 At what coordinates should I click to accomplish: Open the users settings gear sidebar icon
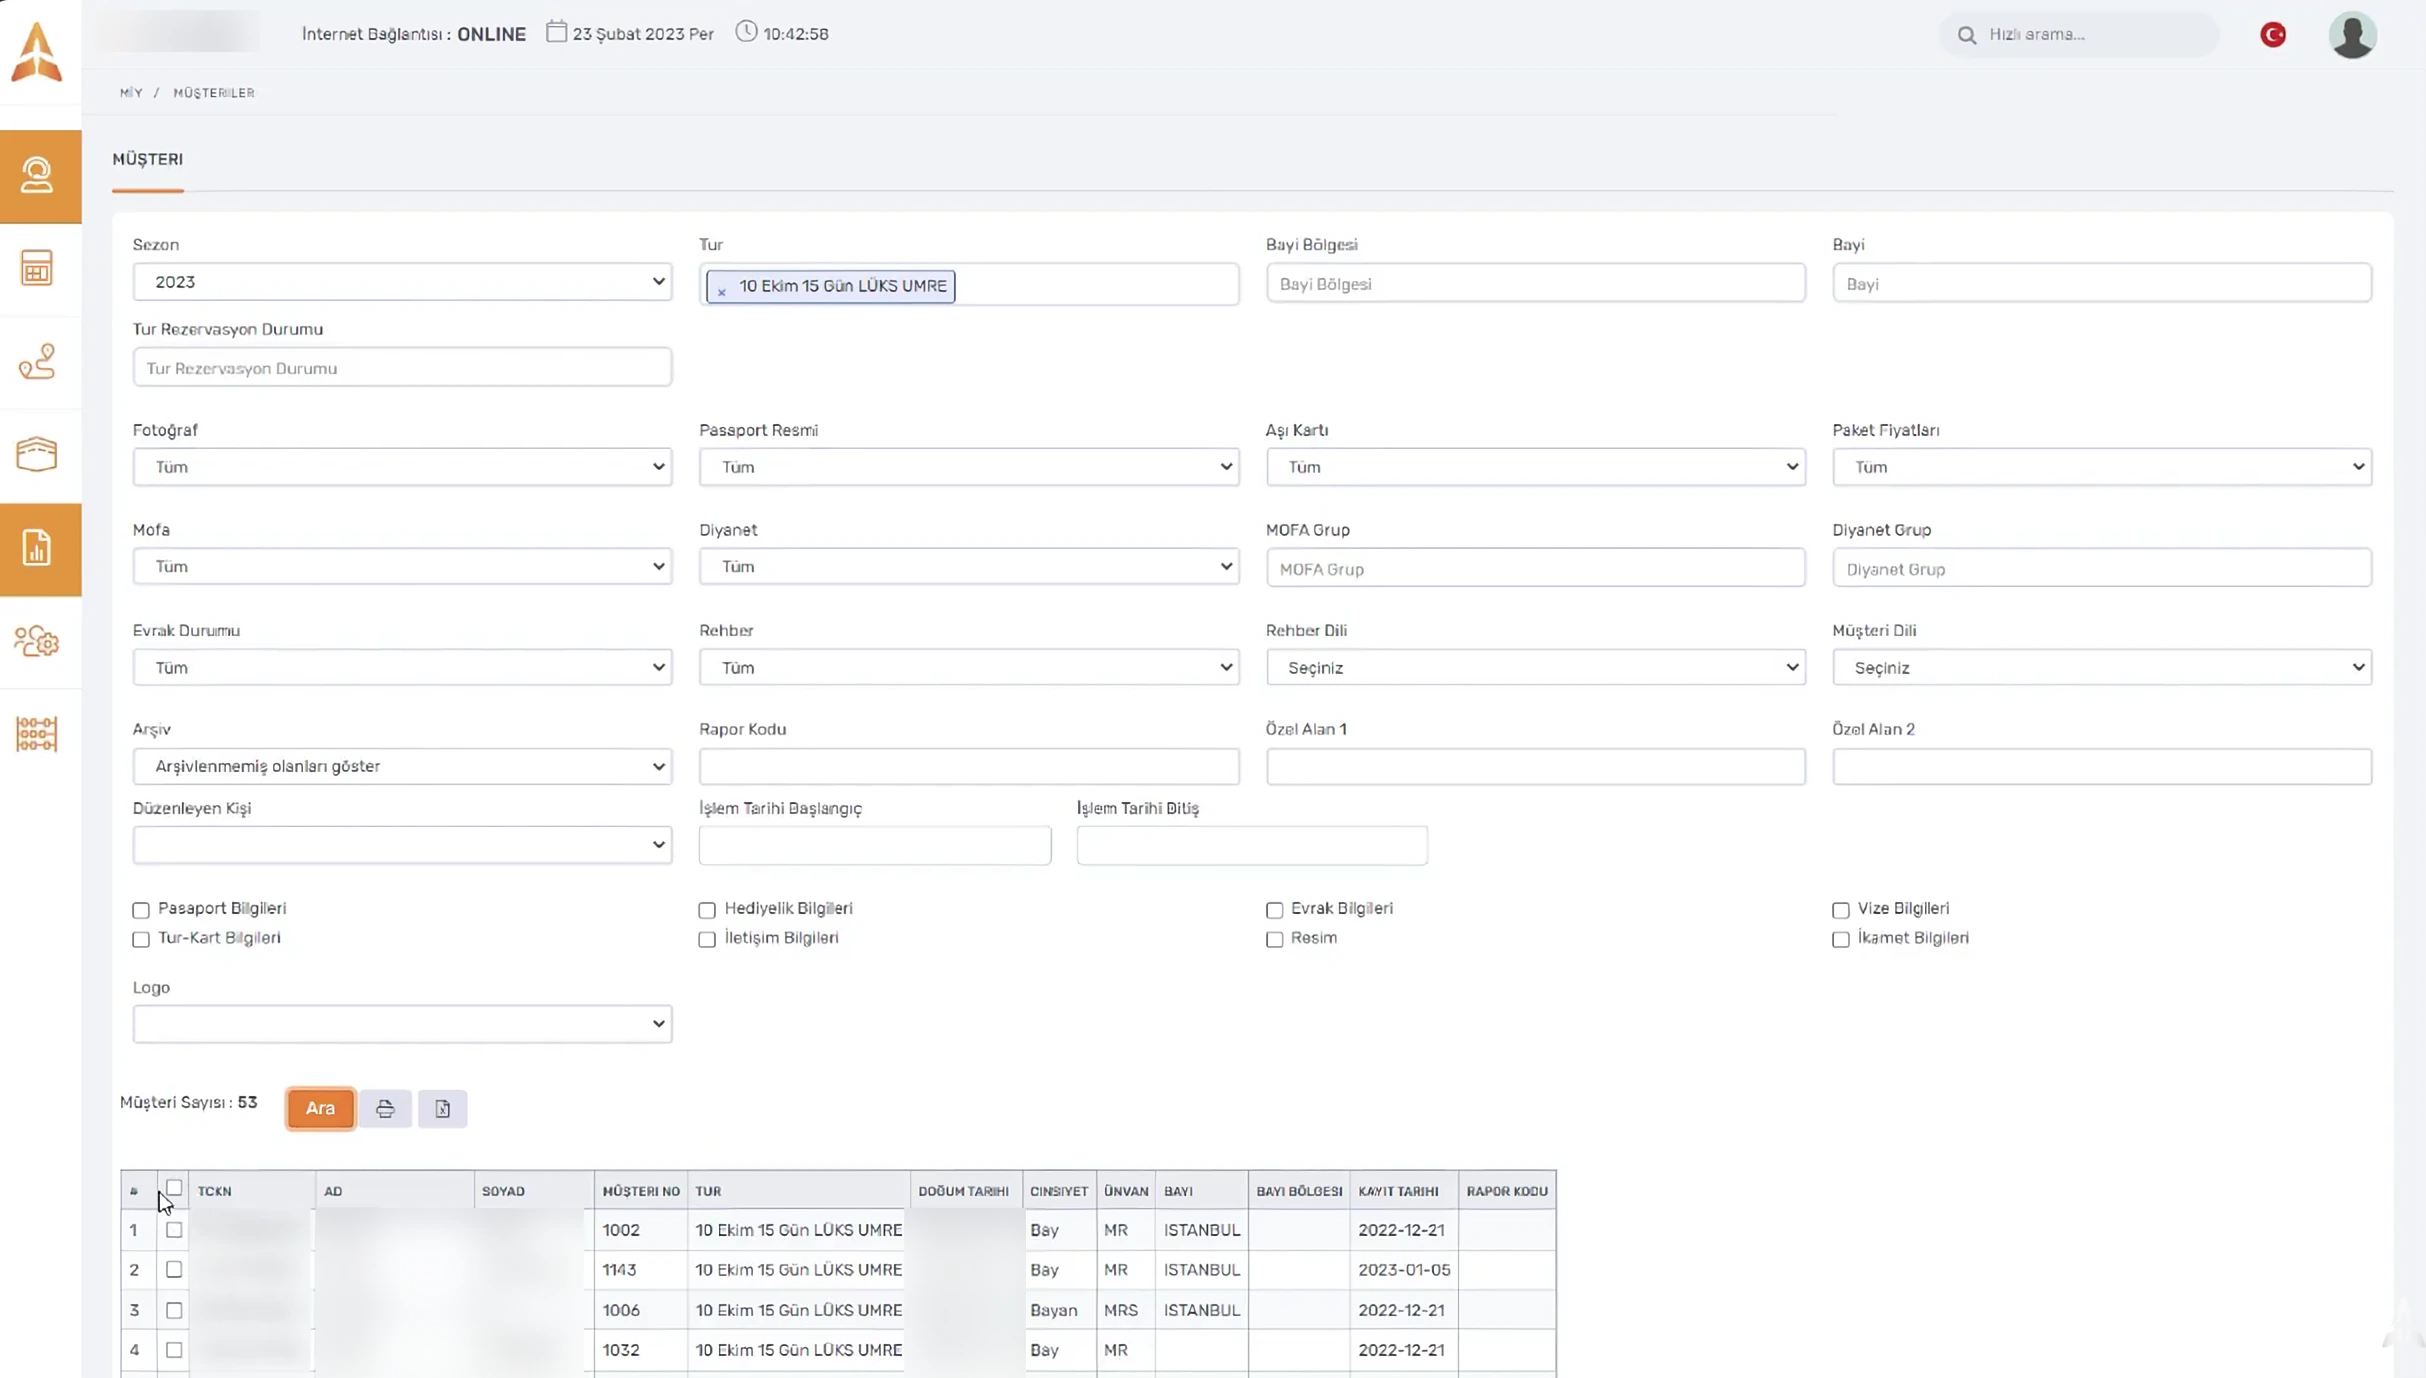coord(37,641)
